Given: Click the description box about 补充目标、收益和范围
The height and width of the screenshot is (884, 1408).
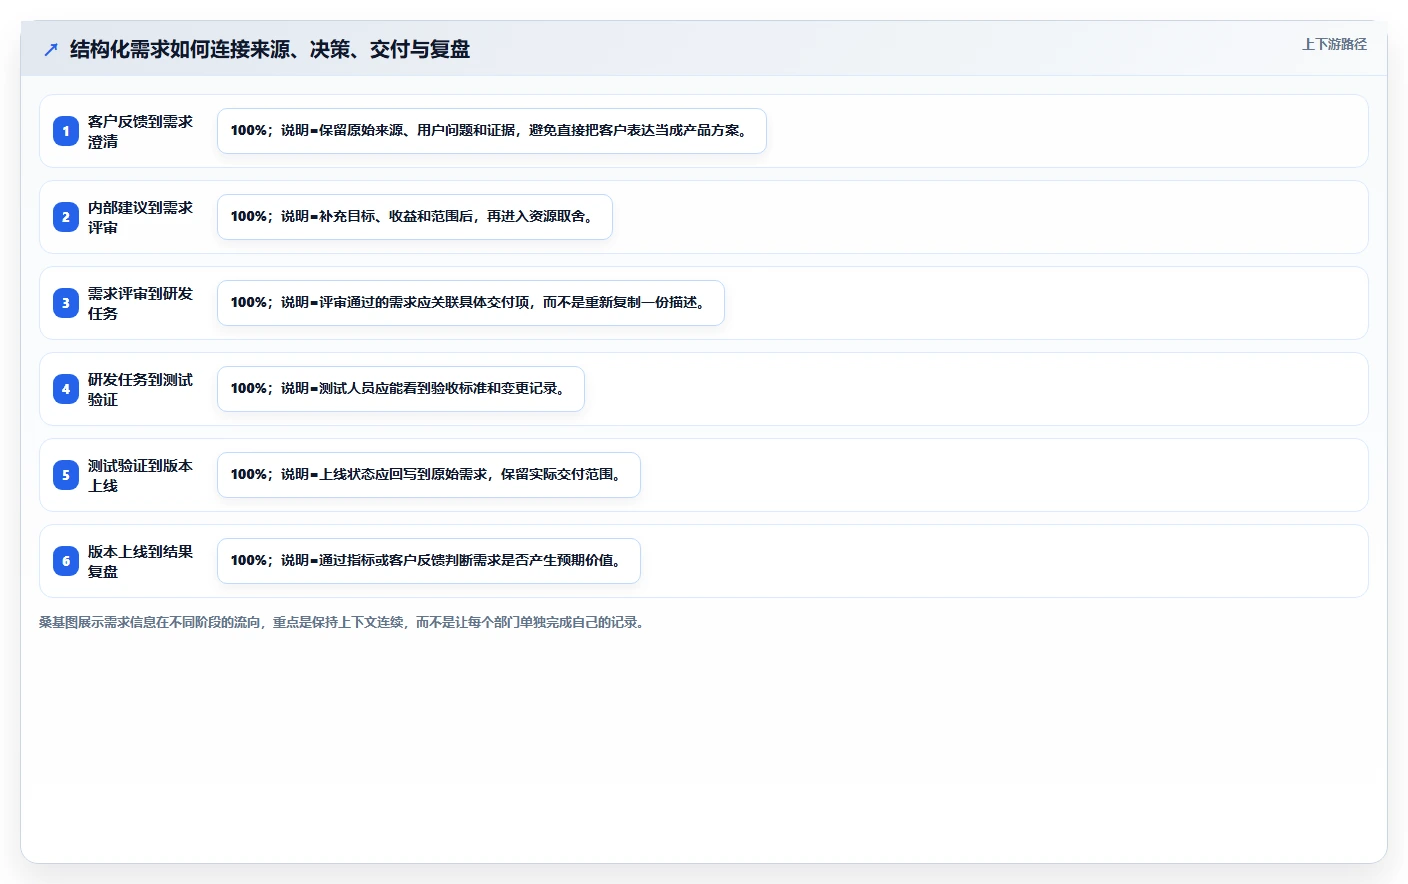Looking at the screenshot, I should (415, 217).
